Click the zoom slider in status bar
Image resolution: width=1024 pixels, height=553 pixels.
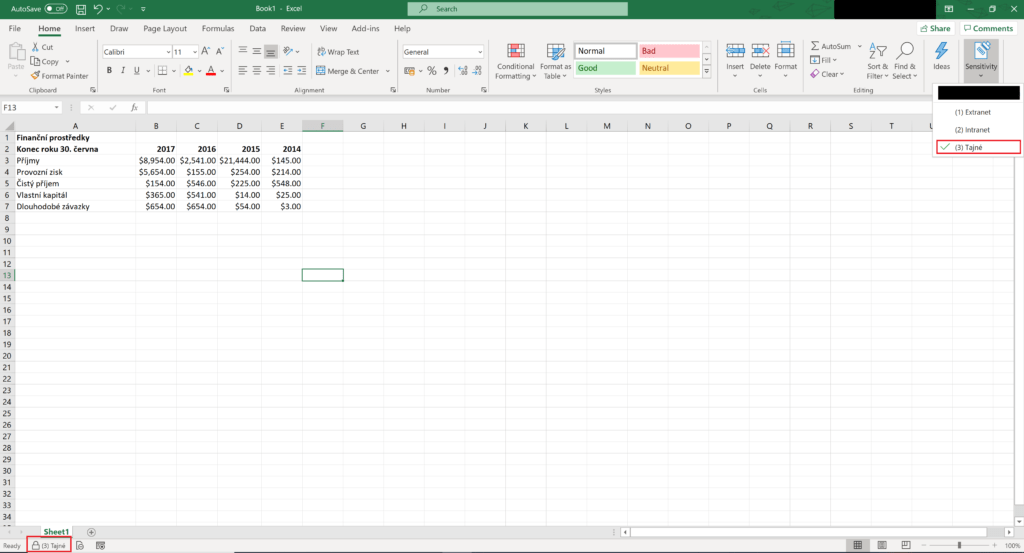[x=958, y=545]
